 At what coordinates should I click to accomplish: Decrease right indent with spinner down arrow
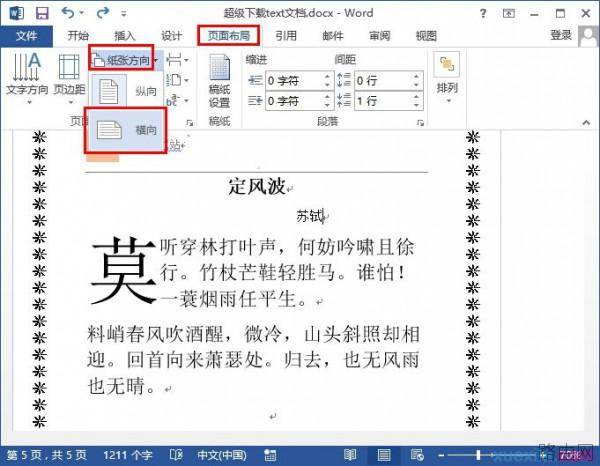click(x=327, y=106)
